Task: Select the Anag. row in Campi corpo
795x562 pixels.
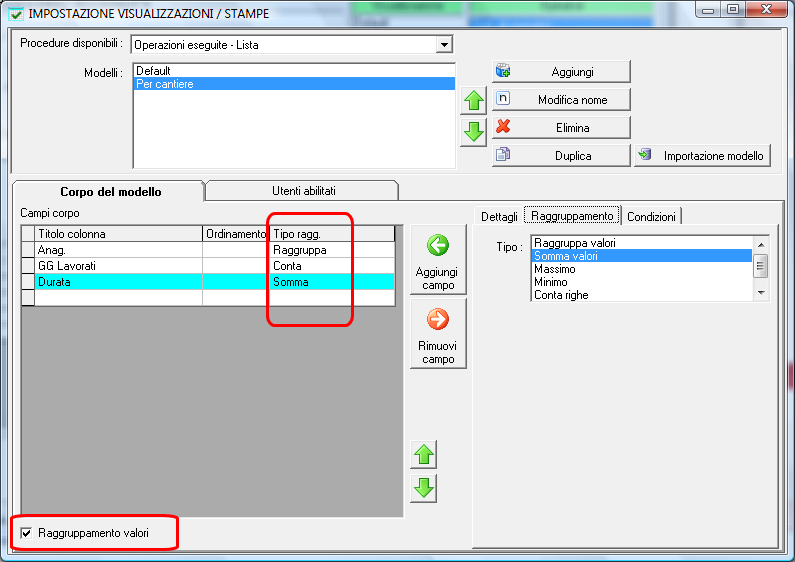Action: (x=208, y=250)
